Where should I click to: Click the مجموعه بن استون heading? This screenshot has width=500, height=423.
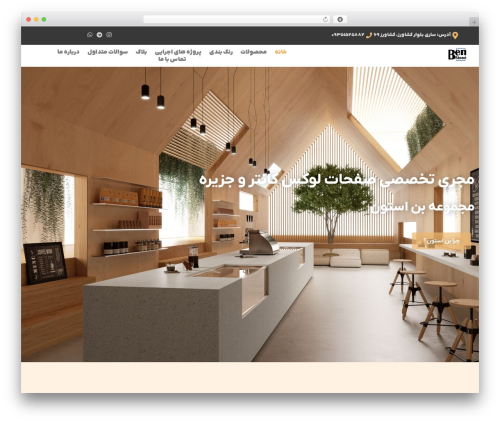point(422,206)
